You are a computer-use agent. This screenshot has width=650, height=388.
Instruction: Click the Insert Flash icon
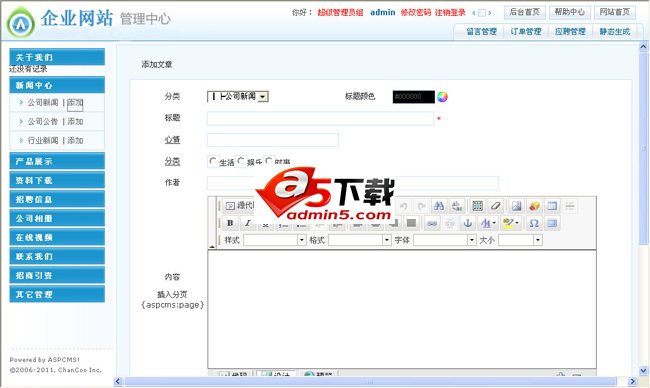[x=534, y=206]
